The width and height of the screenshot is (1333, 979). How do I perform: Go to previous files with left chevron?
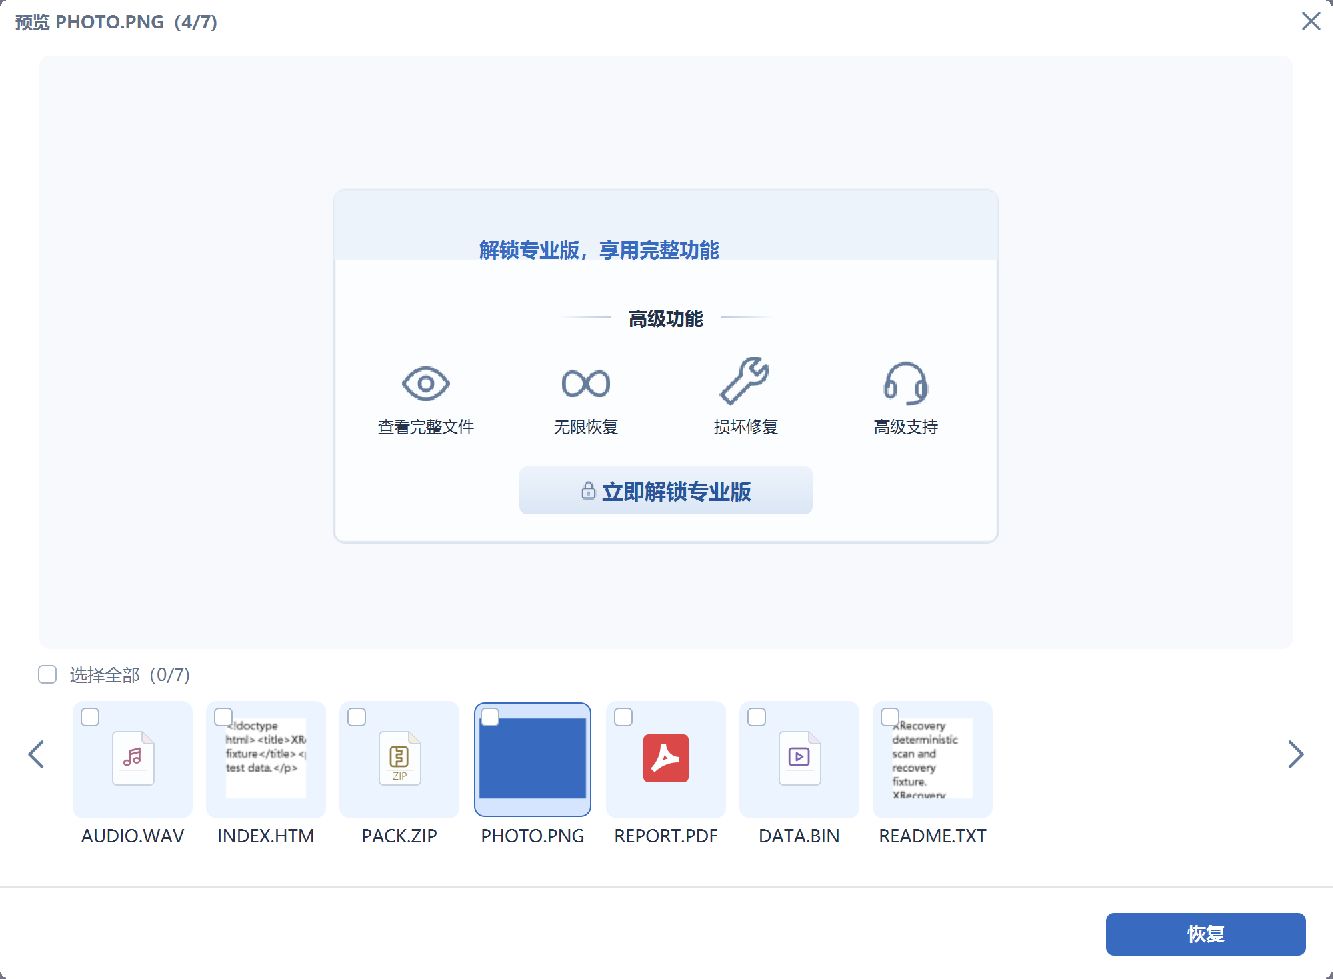pyautogui.click(x=37, y=754)
